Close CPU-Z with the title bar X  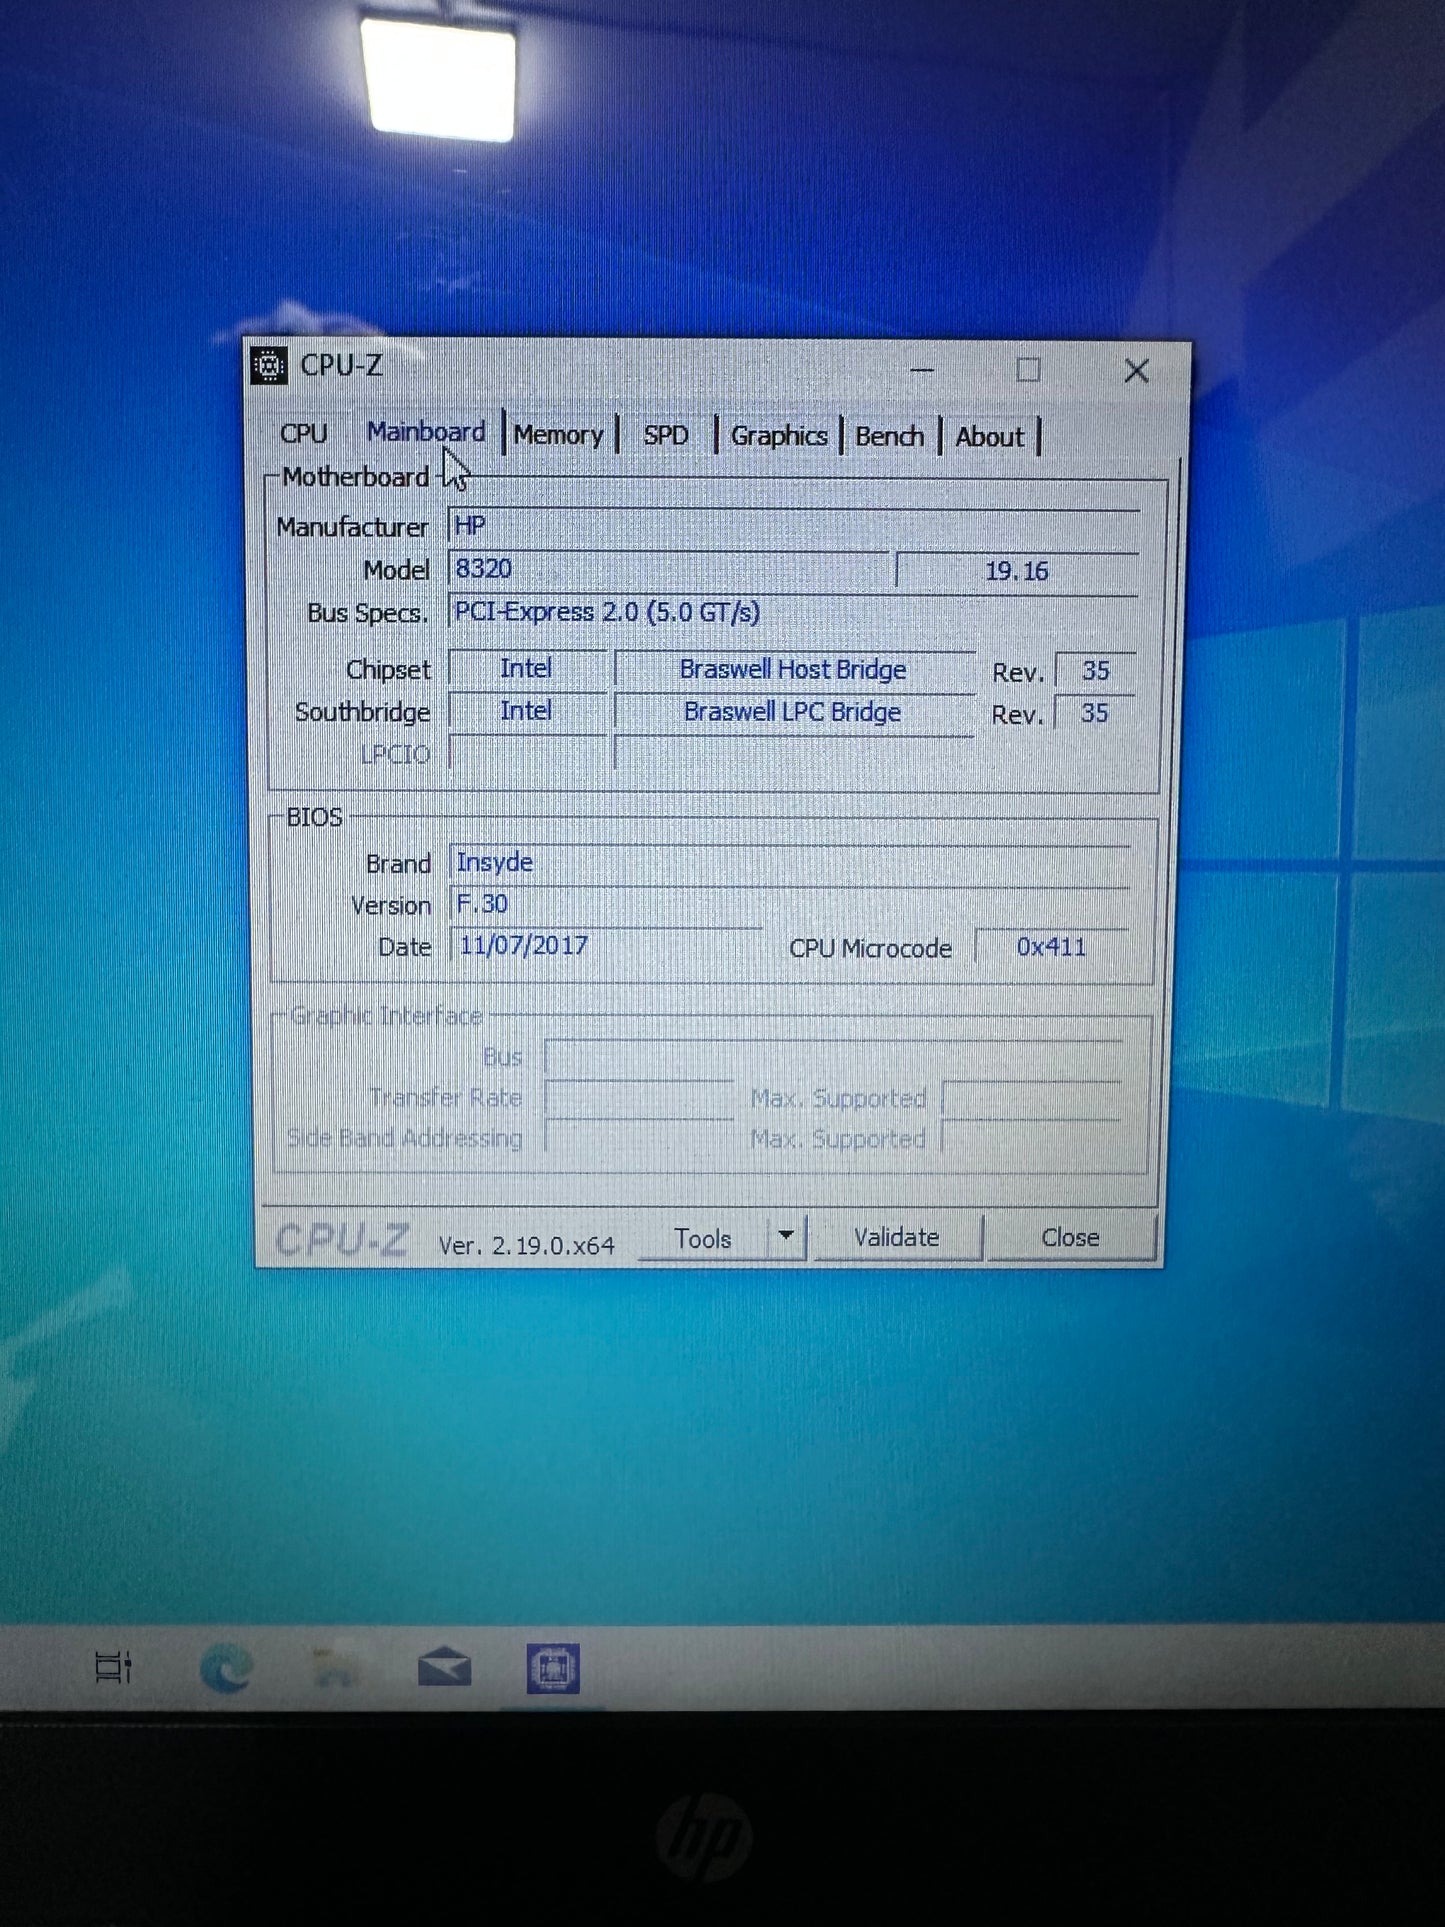(x=1136, y=371)
